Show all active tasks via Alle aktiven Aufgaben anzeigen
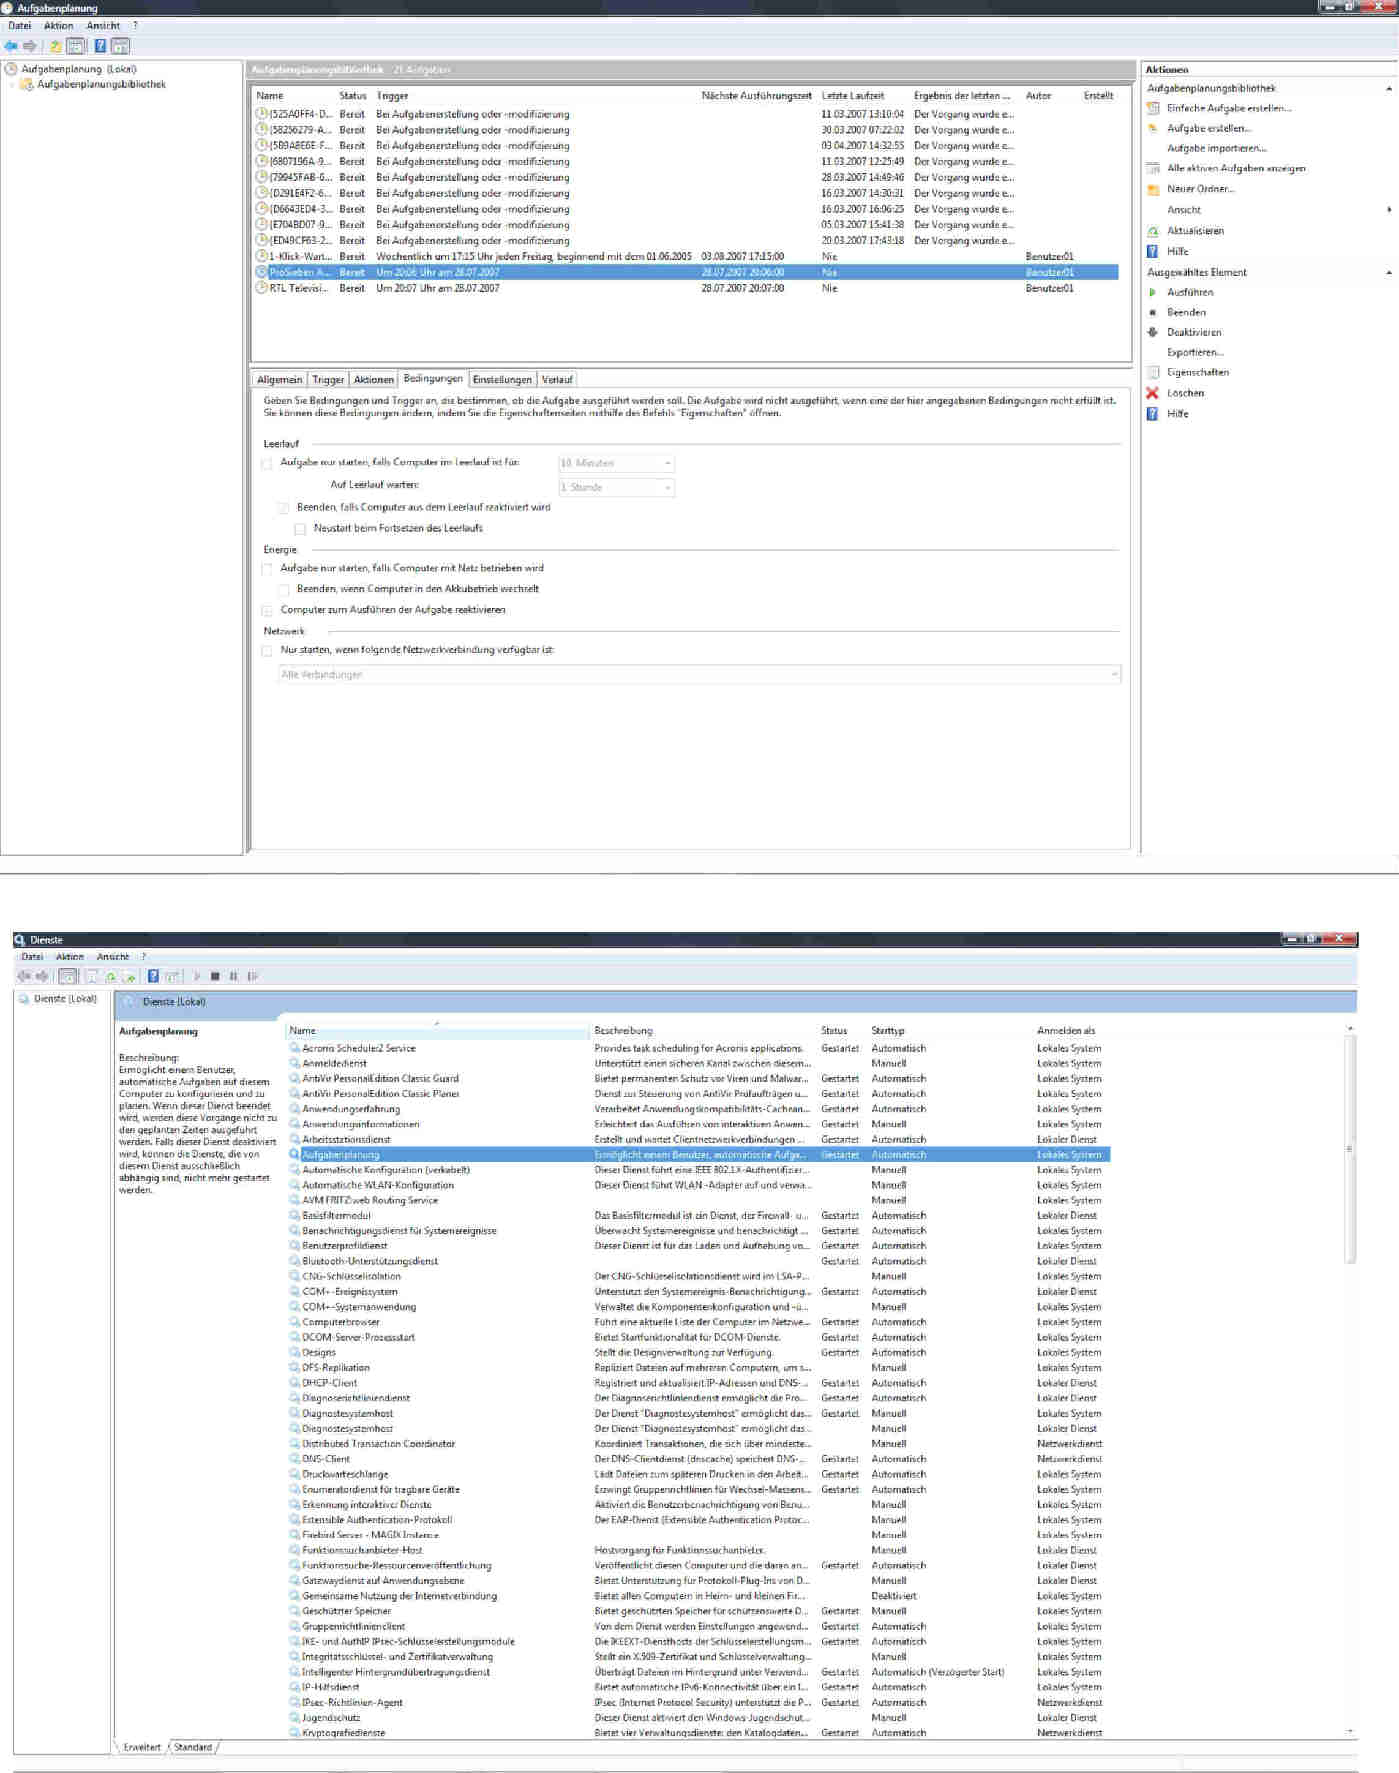This screenshot has width=1399, height=1773. point(1236,168)
